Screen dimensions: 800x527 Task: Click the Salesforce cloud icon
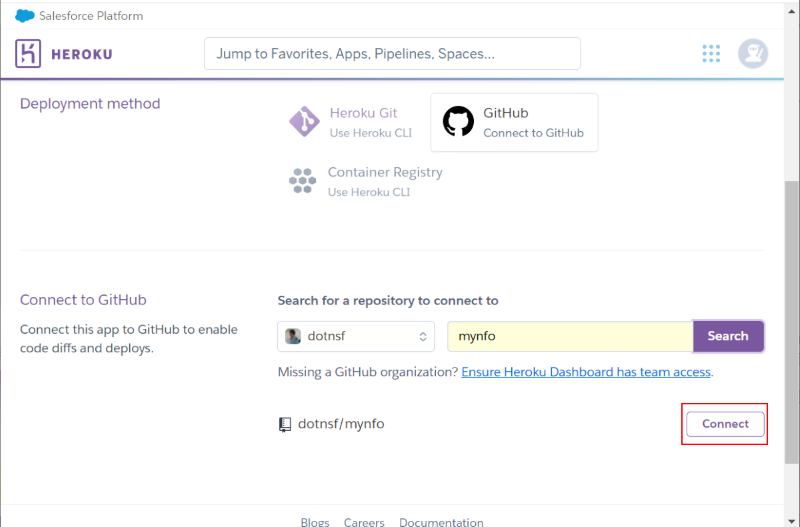pyautogui.click(x=24, y=16)
